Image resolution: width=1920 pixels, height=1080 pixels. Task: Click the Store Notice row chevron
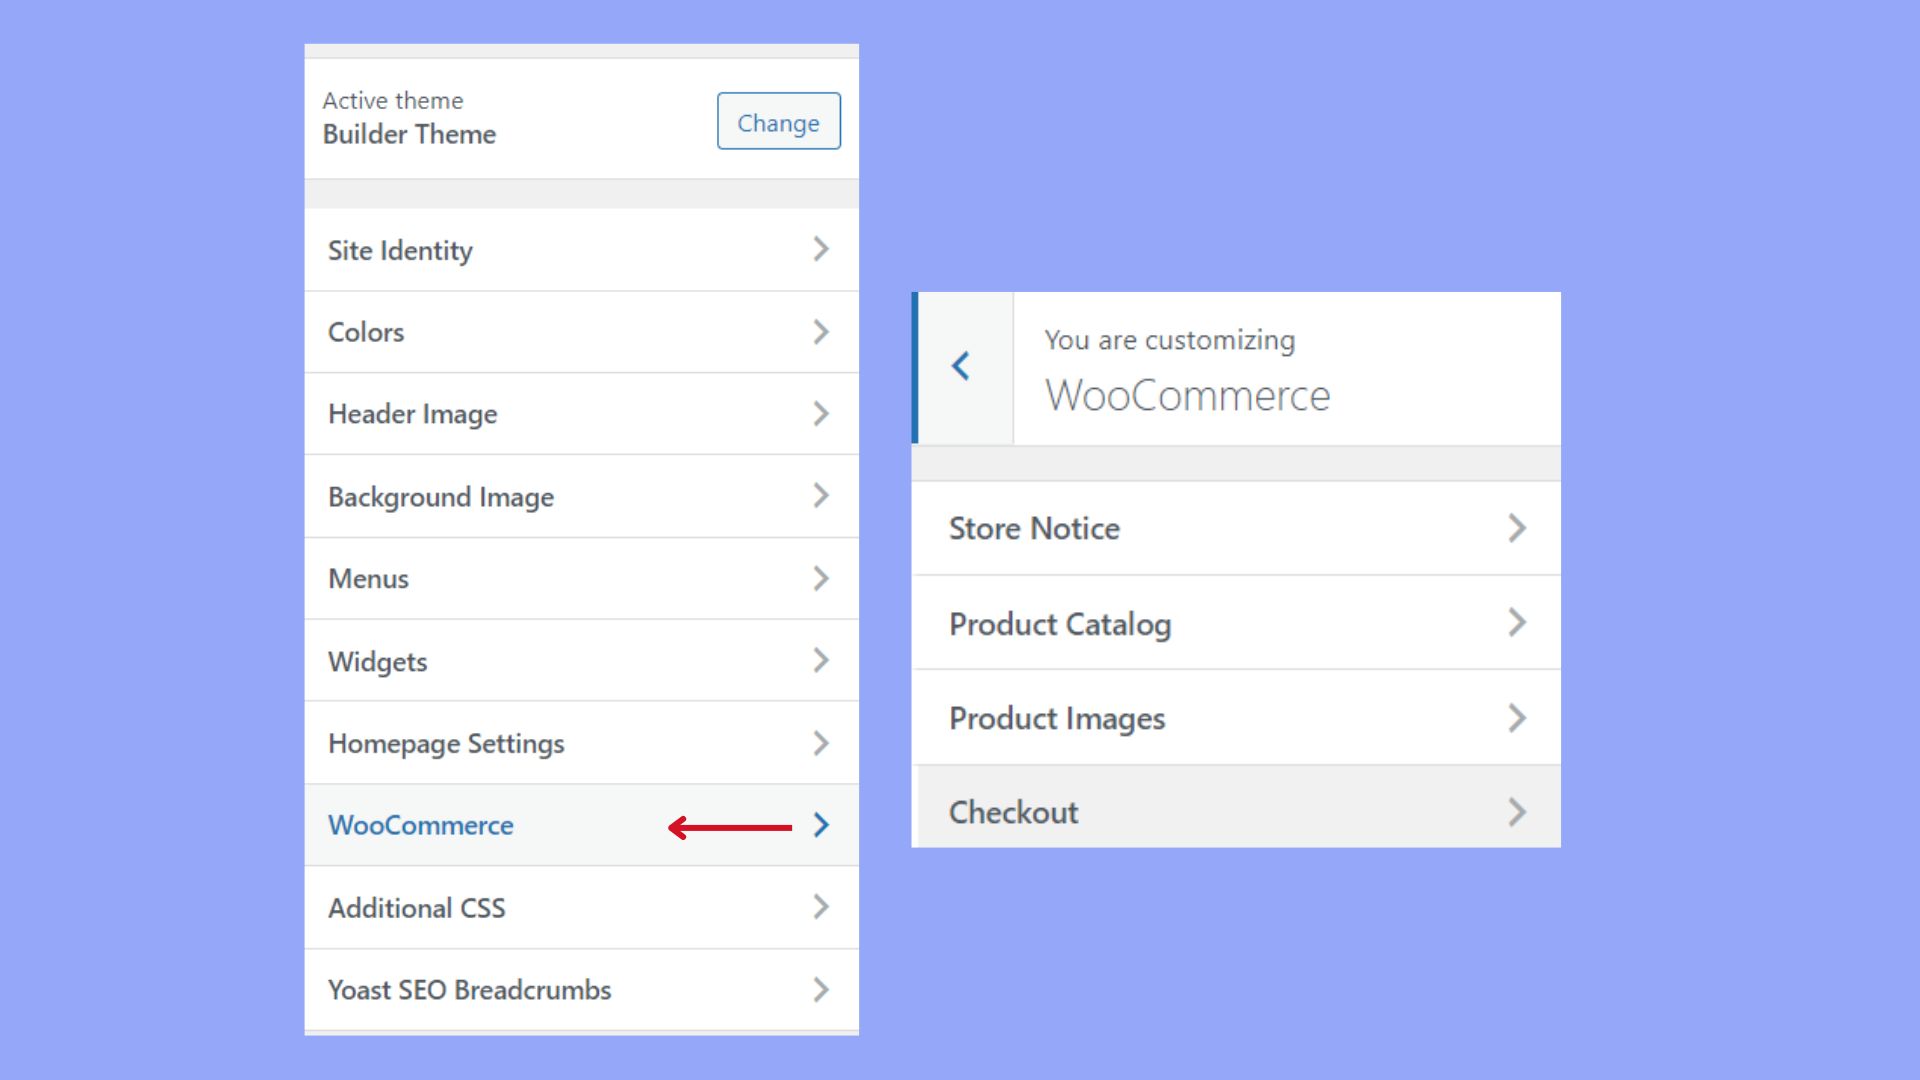click(1517, 528)
